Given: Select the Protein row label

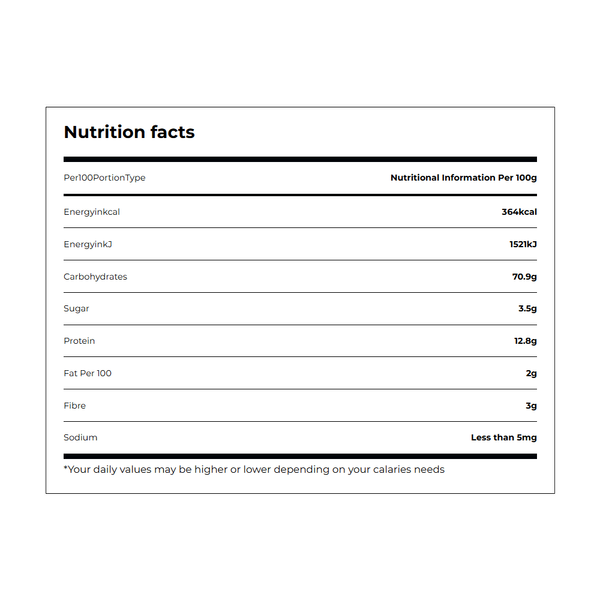Looking at the screenshot, I should (79, 341).
